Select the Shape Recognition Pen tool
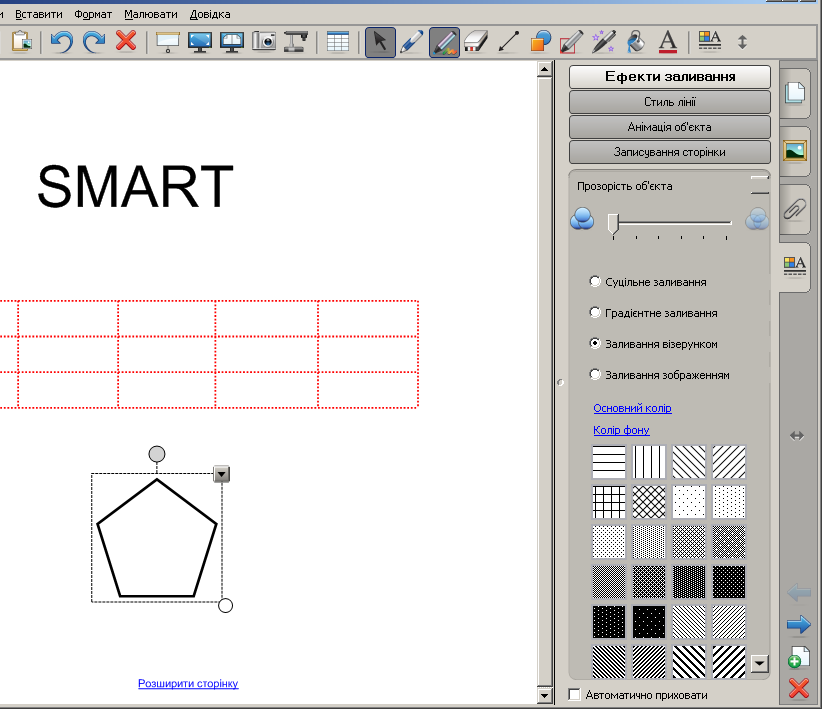 (x=572, y=42)
